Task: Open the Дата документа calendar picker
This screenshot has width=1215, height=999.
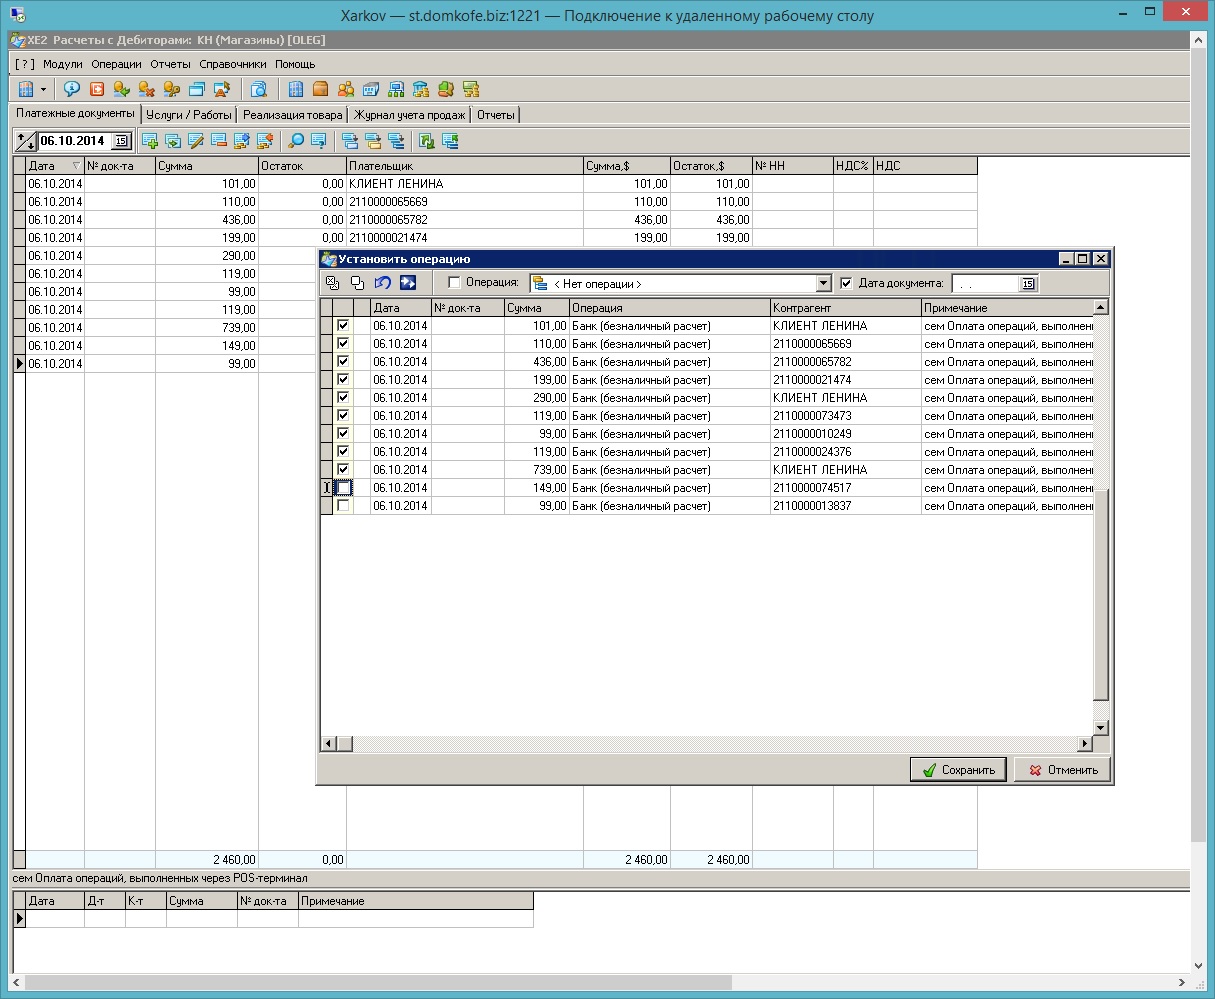Action: pos(1027,284)
